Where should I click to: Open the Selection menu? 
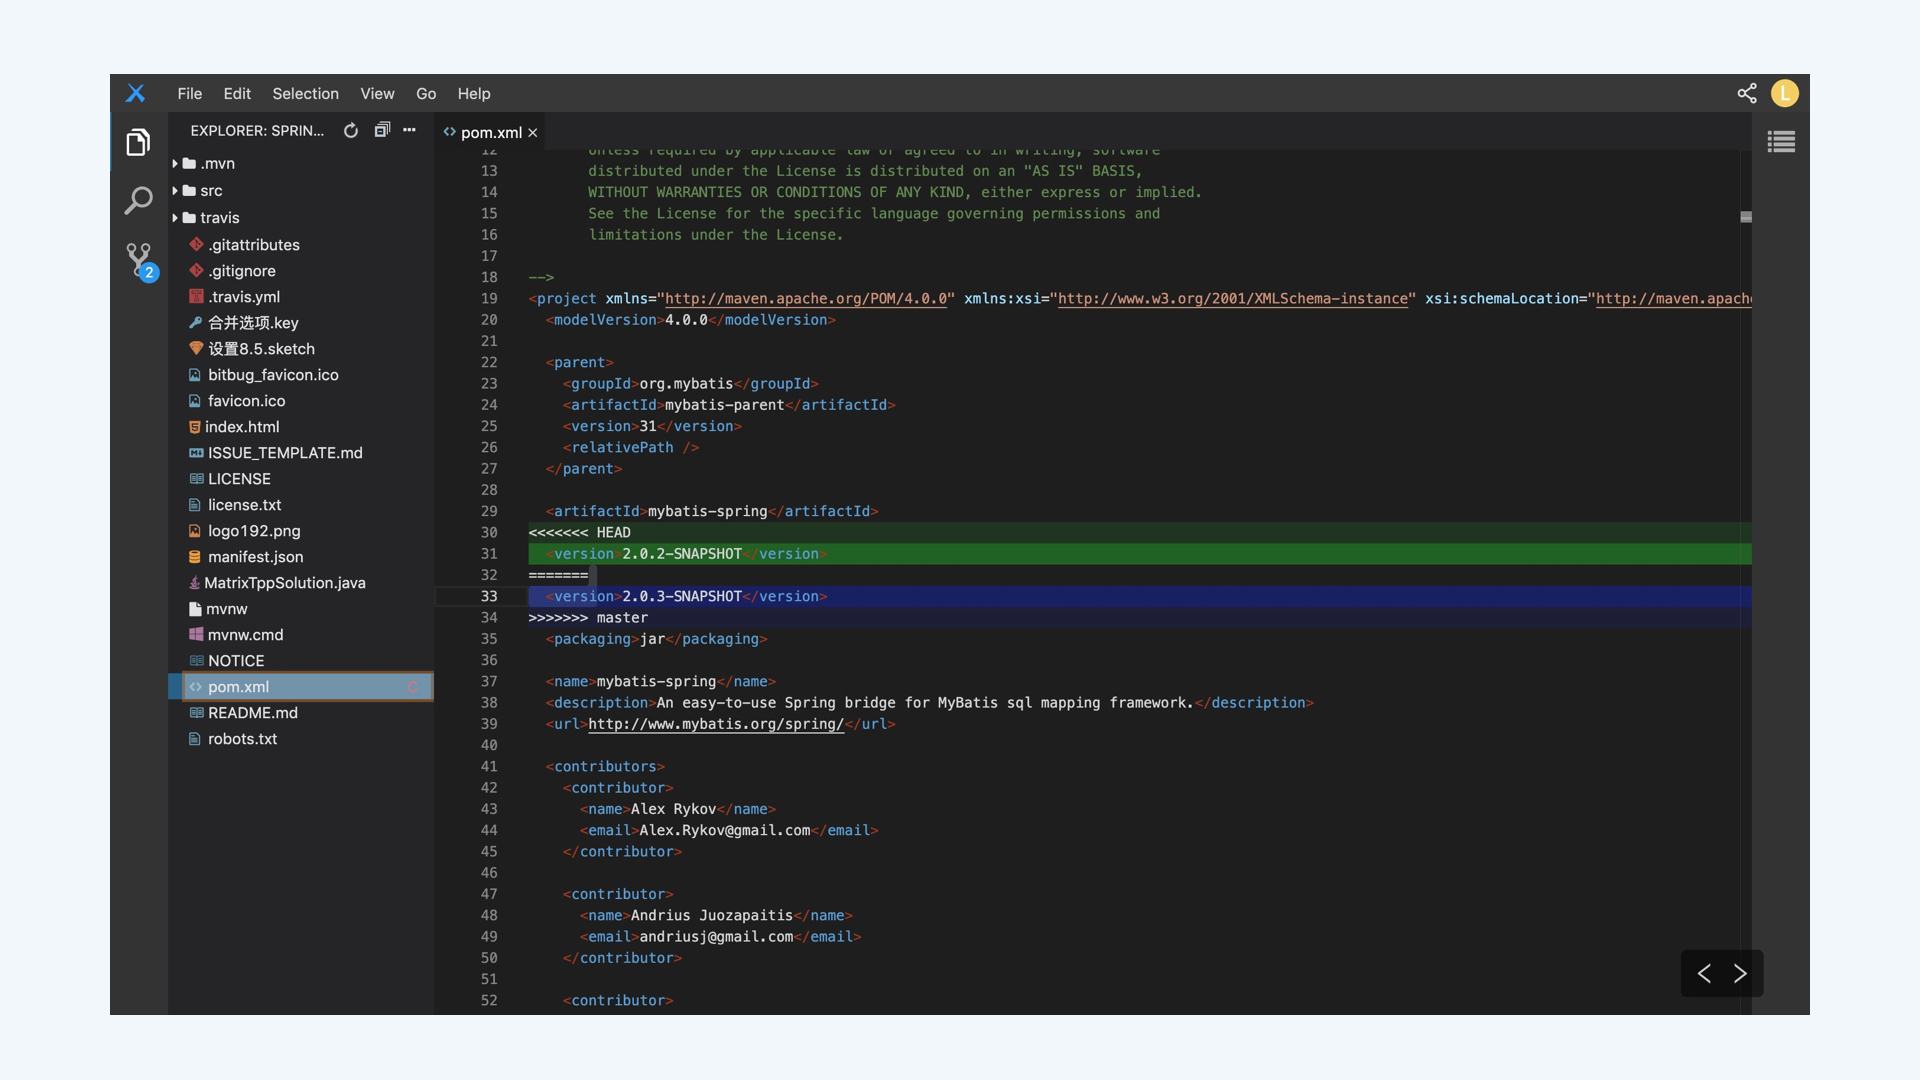click(305, 93)
